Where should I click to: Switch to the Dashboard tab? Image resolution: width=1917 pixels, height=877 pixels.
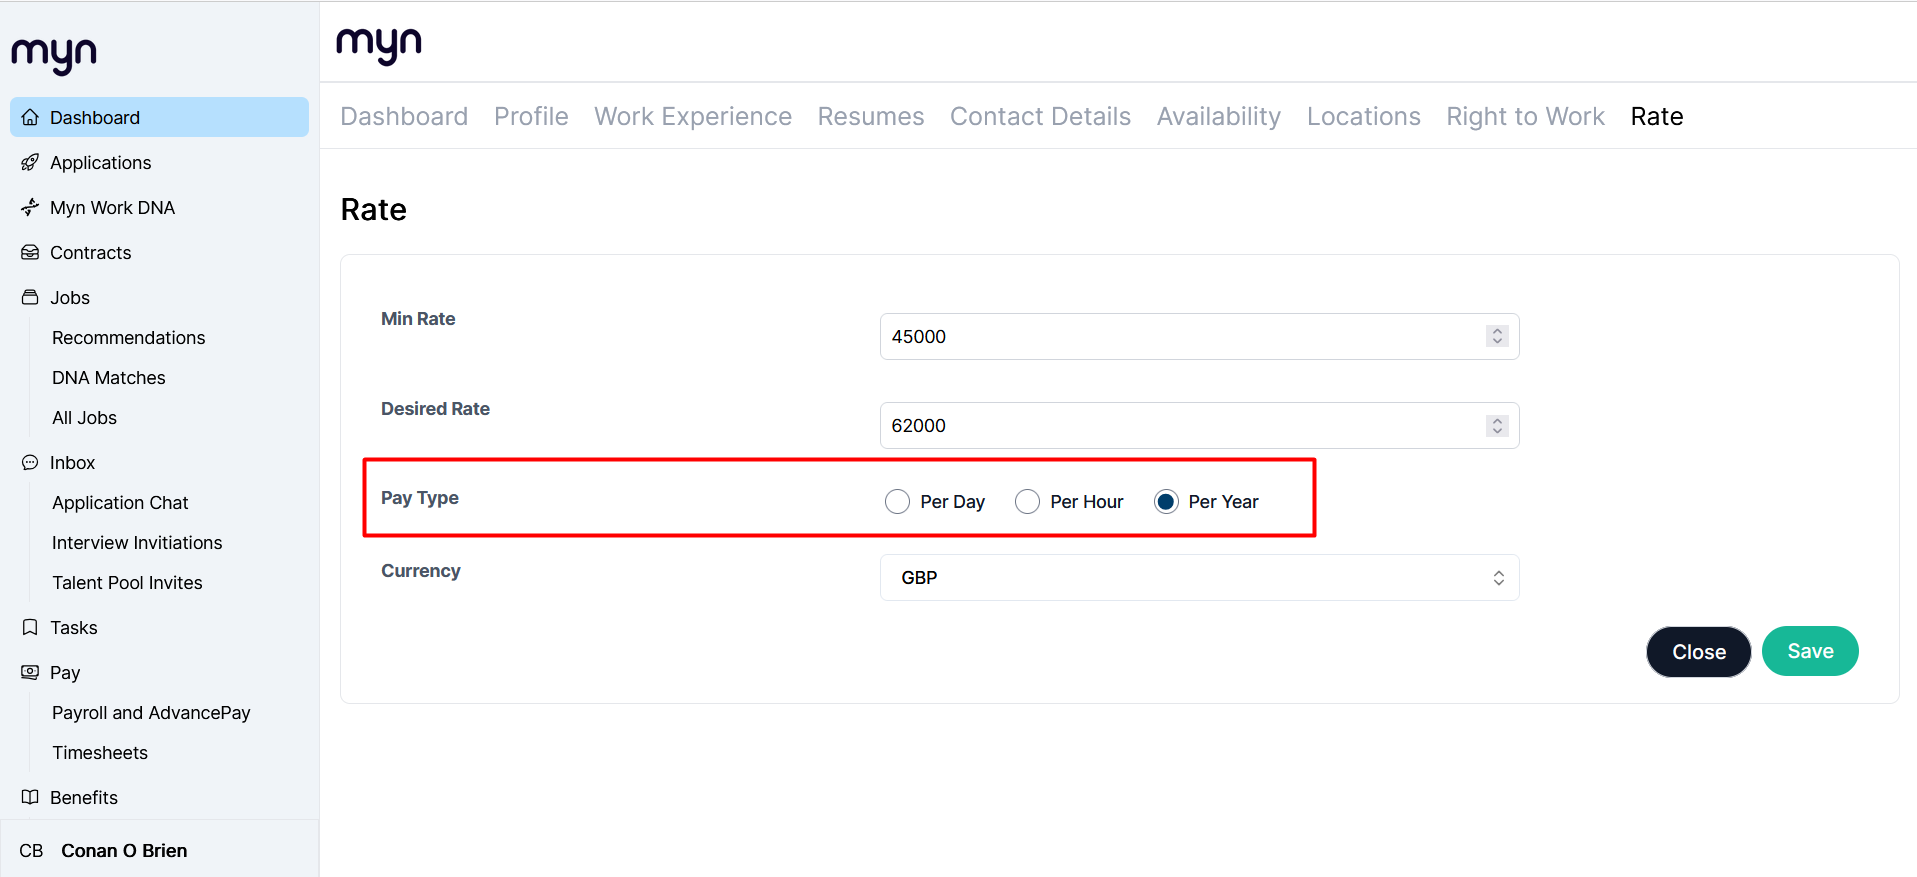tap(404, 116)
